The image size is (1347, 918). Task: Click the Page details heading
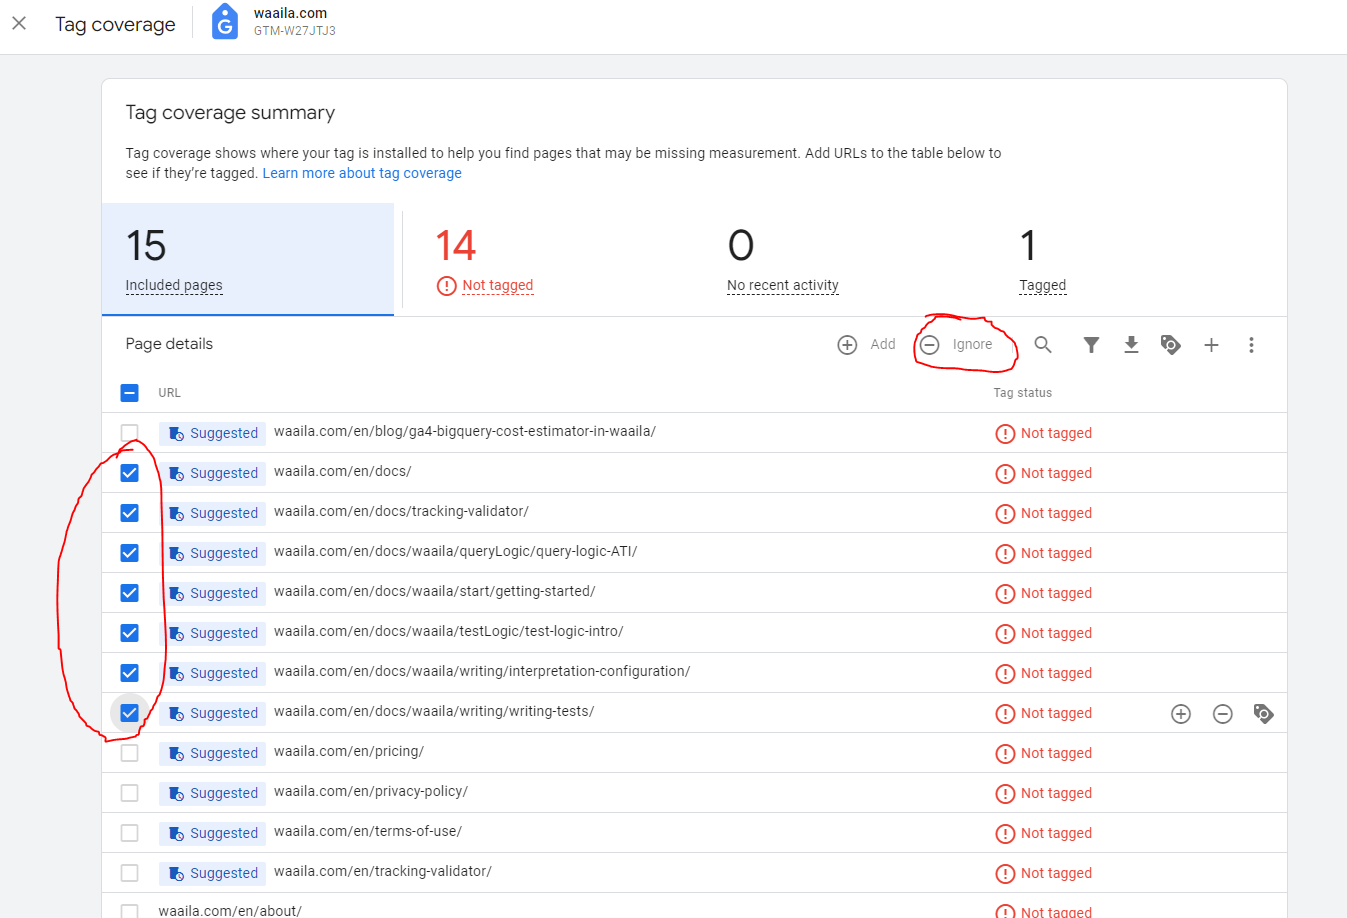tap(169, 344)
